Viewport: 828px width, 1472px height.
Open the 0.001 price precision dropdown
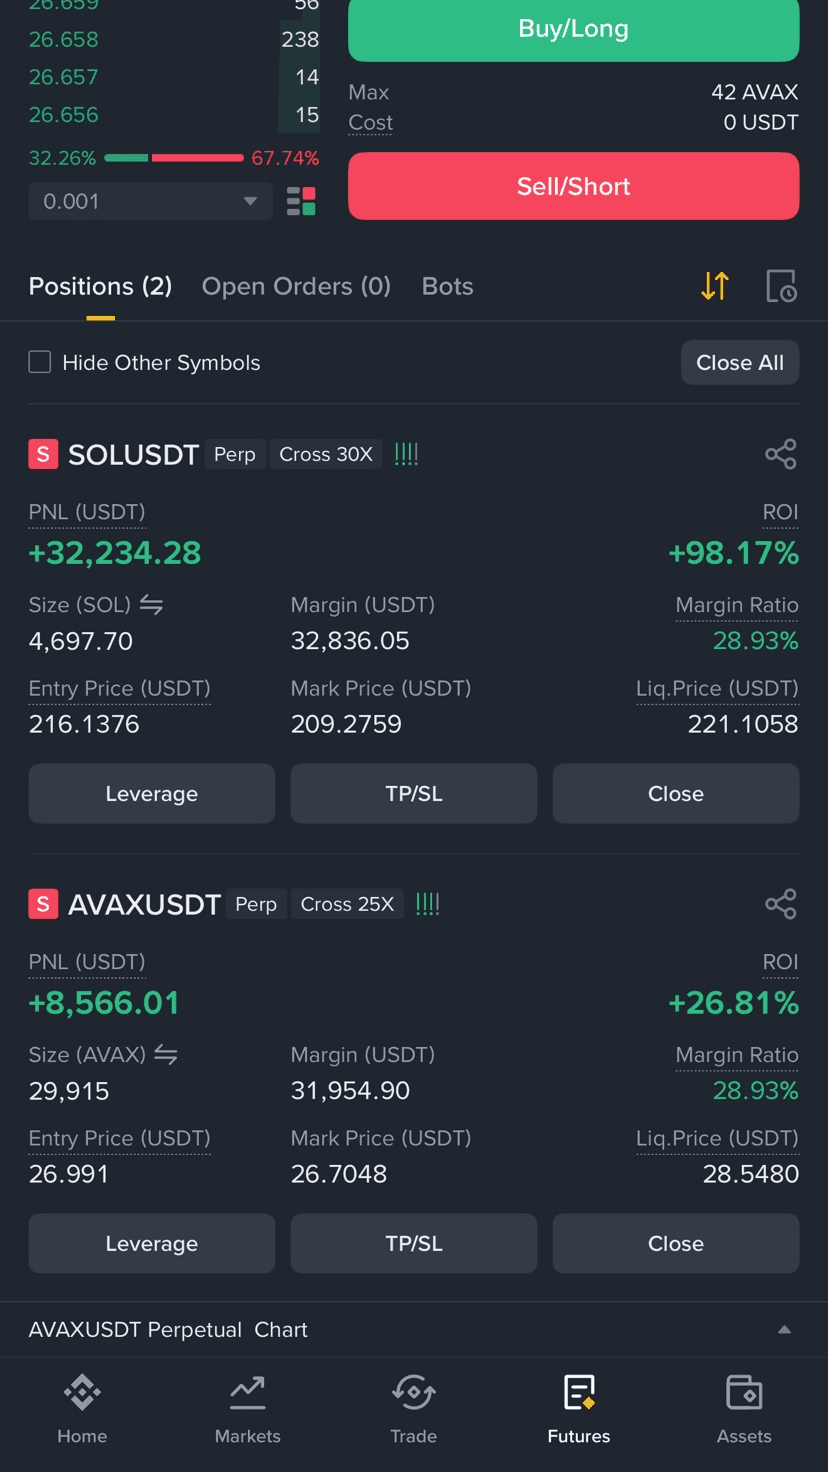(150, 201)
